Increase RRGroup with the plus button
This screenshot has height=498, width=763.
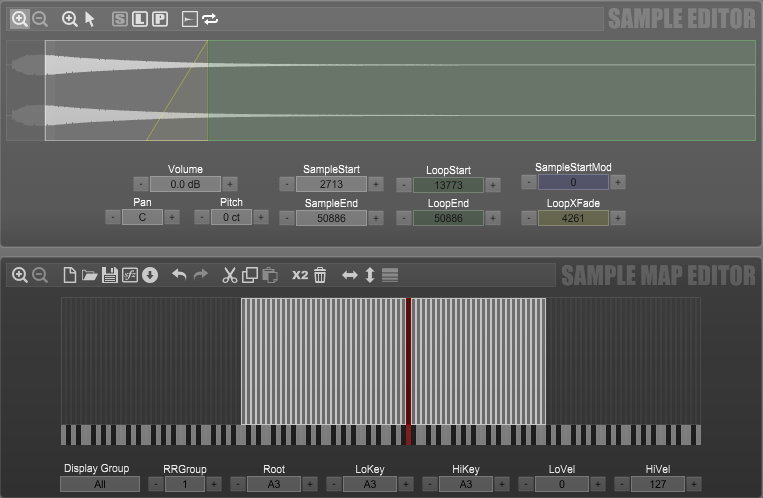point(214,484)
